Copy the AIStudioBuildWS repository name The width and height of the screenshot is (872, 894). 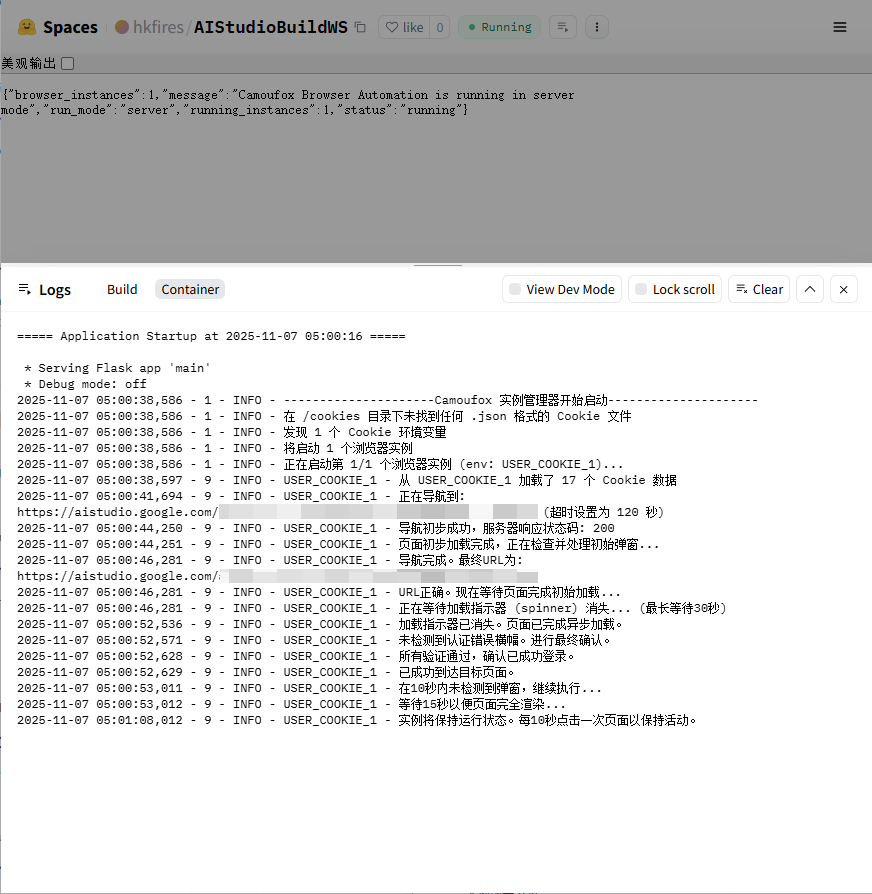coord(360,27)
